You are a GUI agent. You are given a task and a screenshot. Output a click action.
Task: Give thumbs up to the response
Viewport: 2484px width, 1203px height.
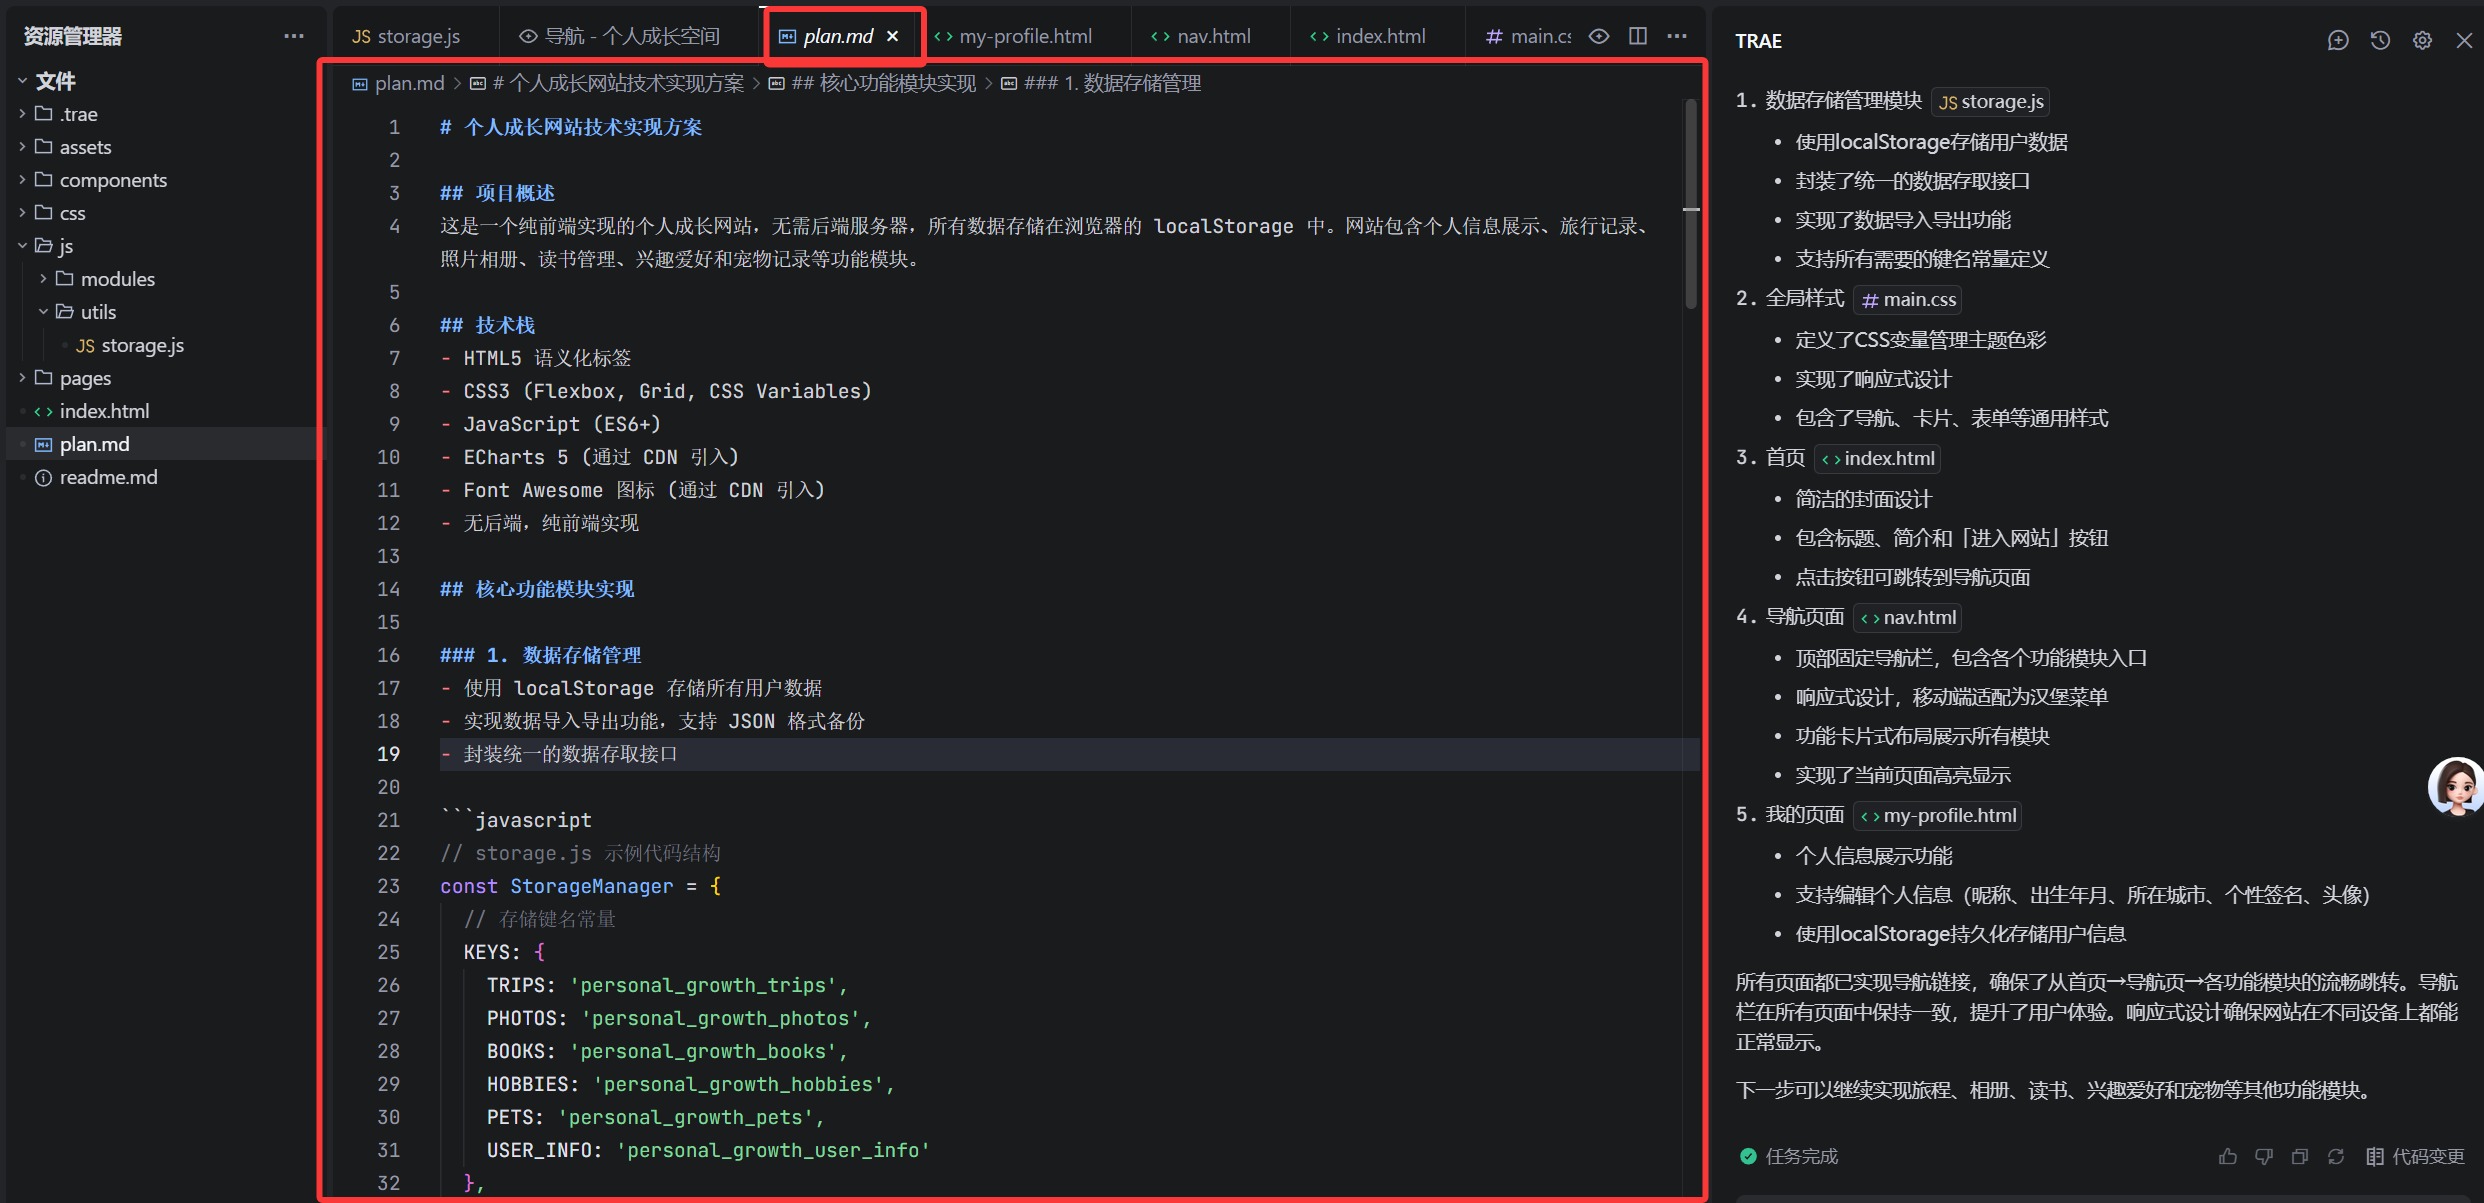point(2228,1156)
